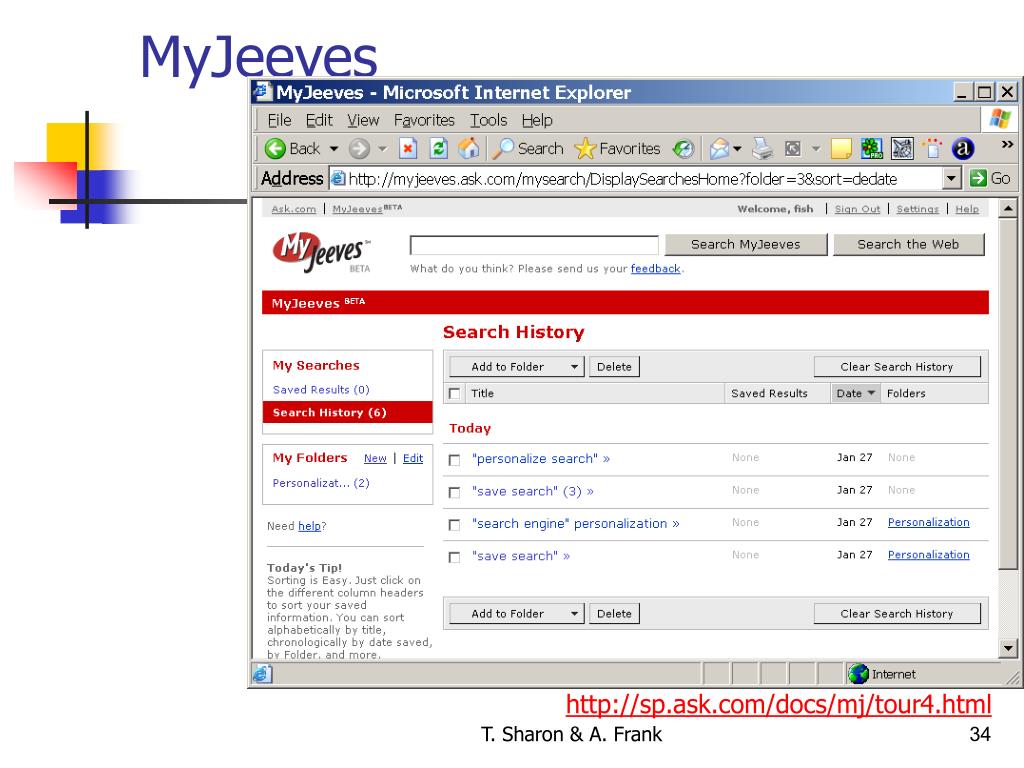The width and height of the screenshot is (1024, 768).
Task: Open the bottom Add to Folder dropdown
Action: pyautogui.click(x=517, y=613)
